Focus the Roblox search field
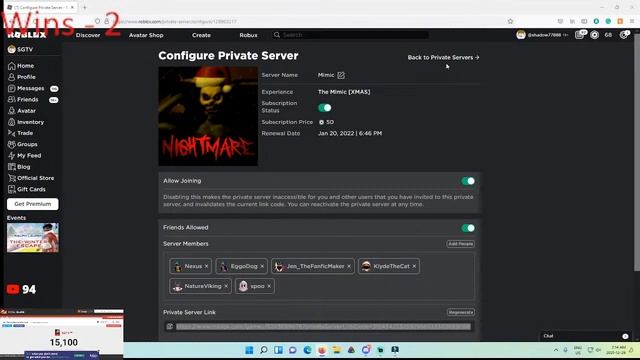This screenshot has width=640, height=360. 351,35
